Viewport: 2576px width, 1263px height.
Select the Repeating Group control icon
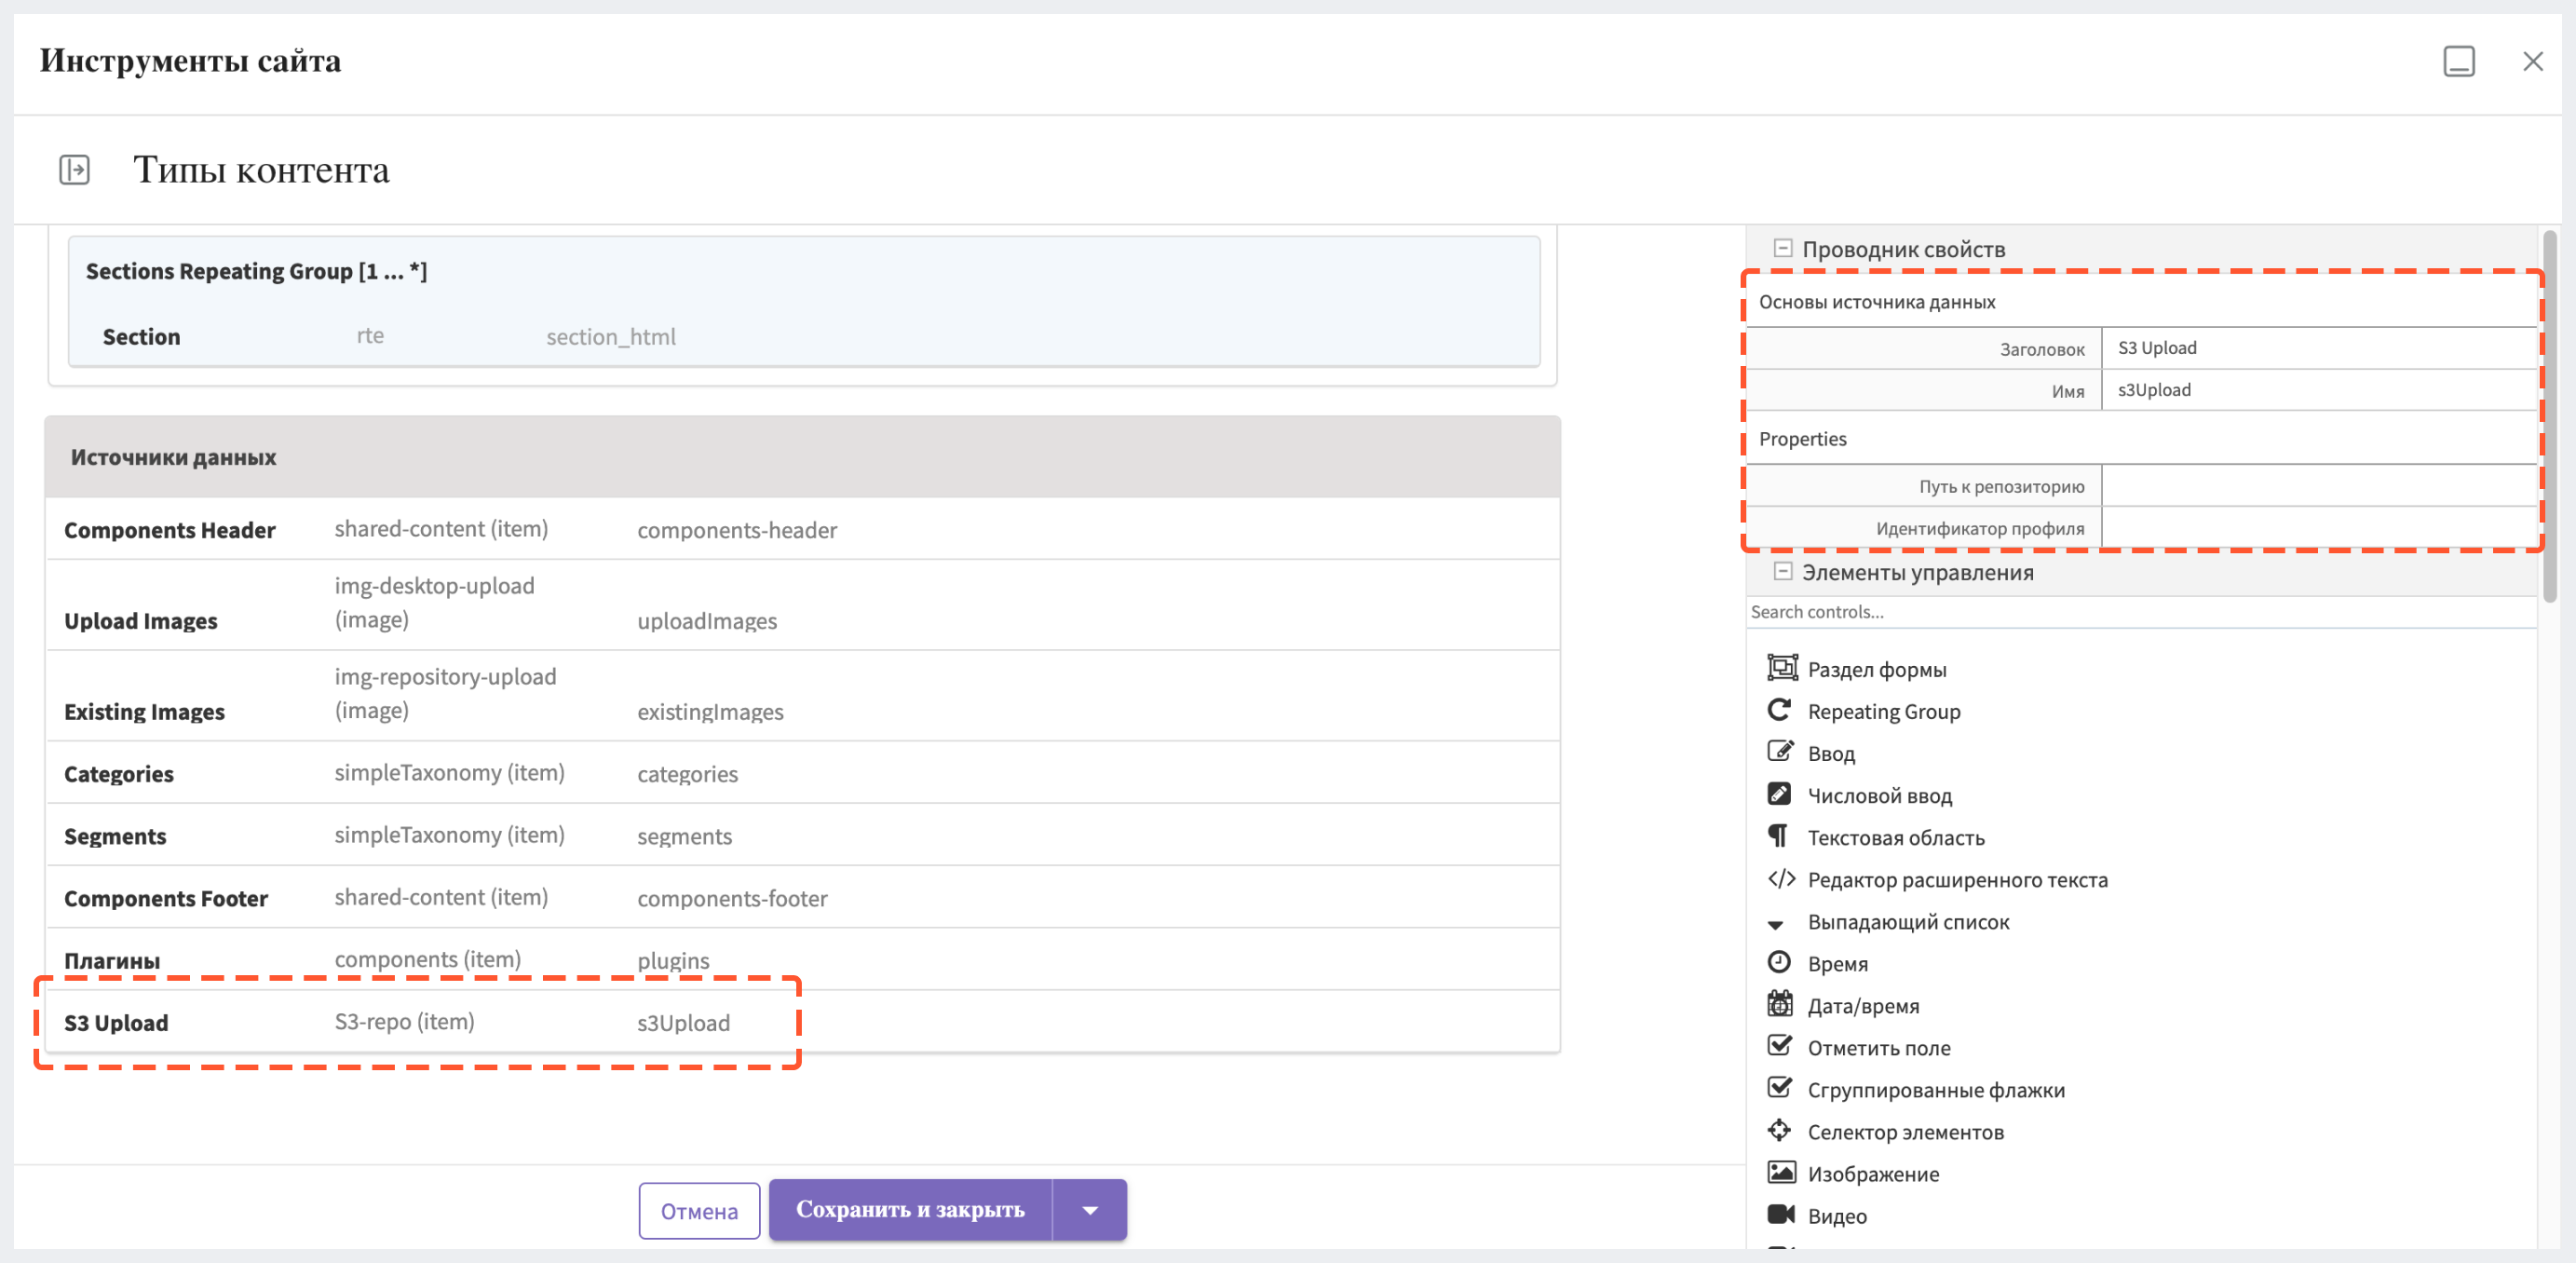tap(1780, 710)
